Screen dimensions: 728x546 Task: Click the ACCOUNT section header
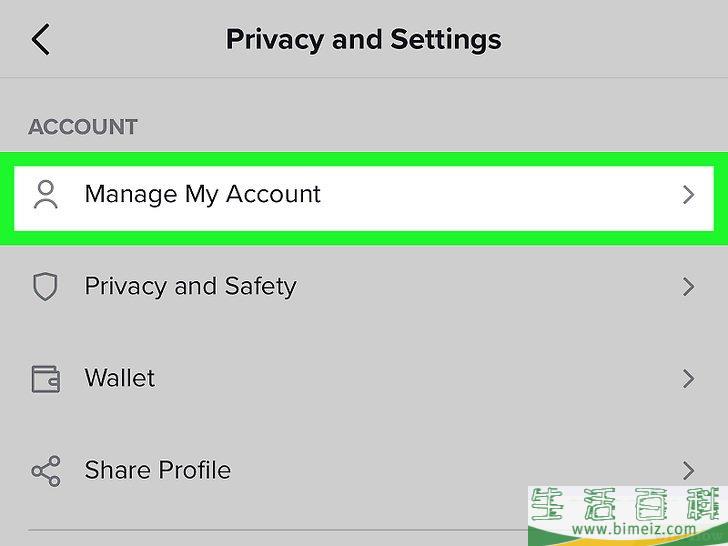tap(83, 127)
